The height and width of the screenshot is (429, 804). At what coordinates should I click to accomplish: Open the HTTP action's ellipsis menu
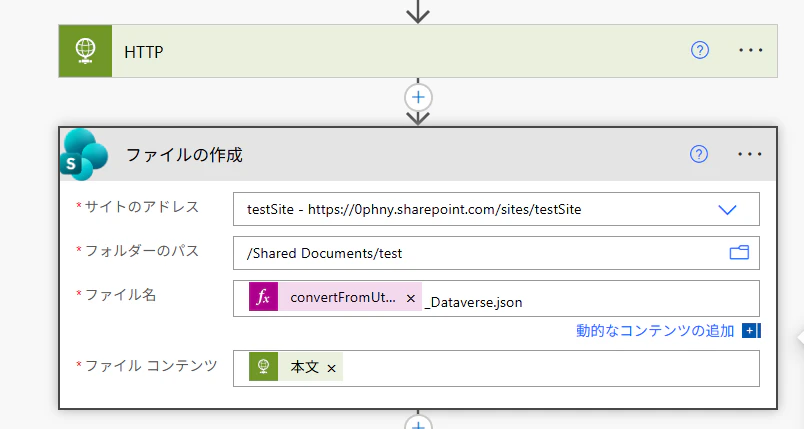751,50
